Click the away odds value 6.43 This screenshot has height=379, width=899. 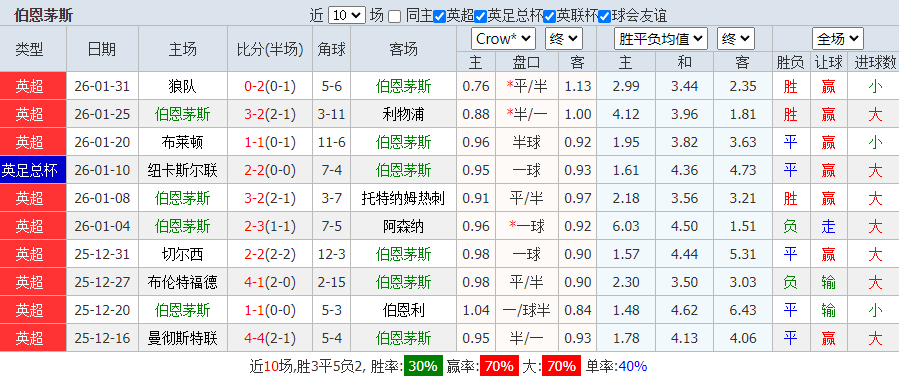[x=743, y=311]
